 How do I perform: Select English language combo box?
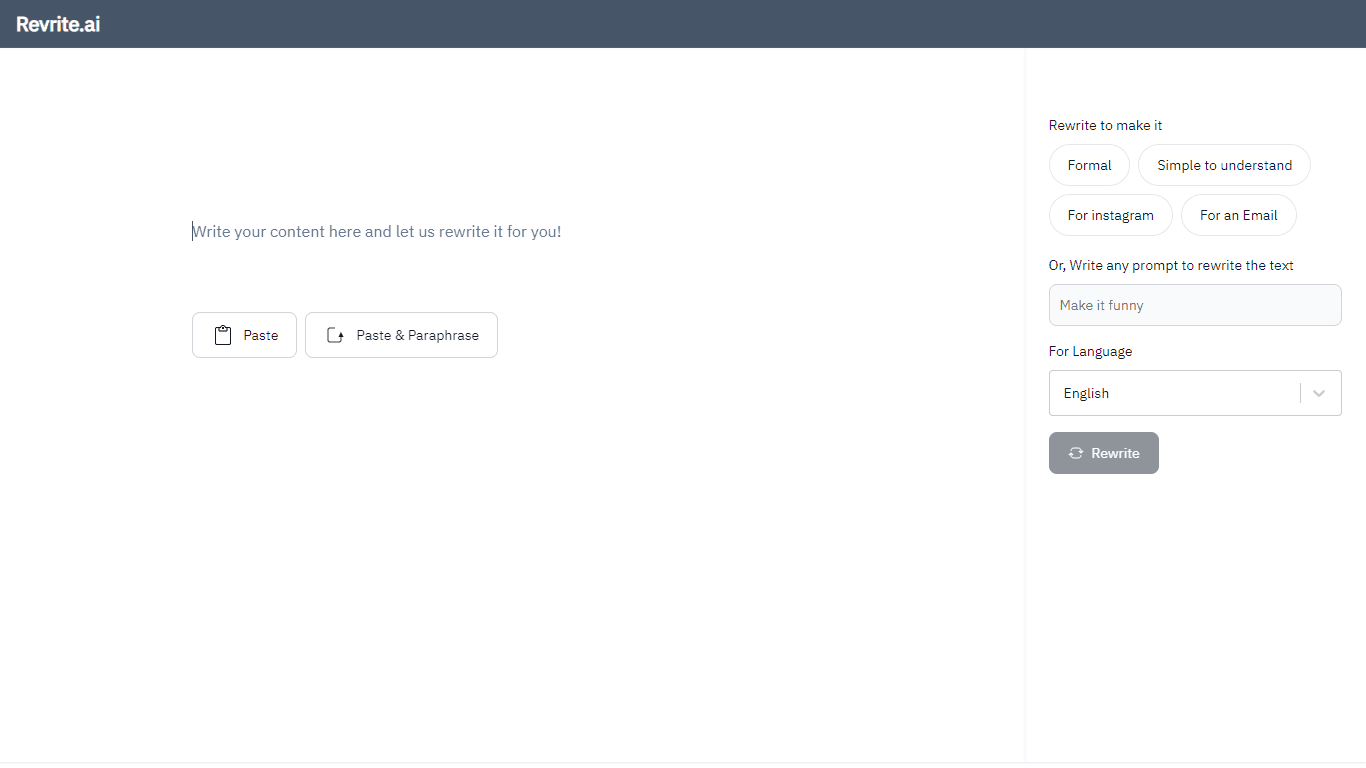click(x=1195, y=393)
